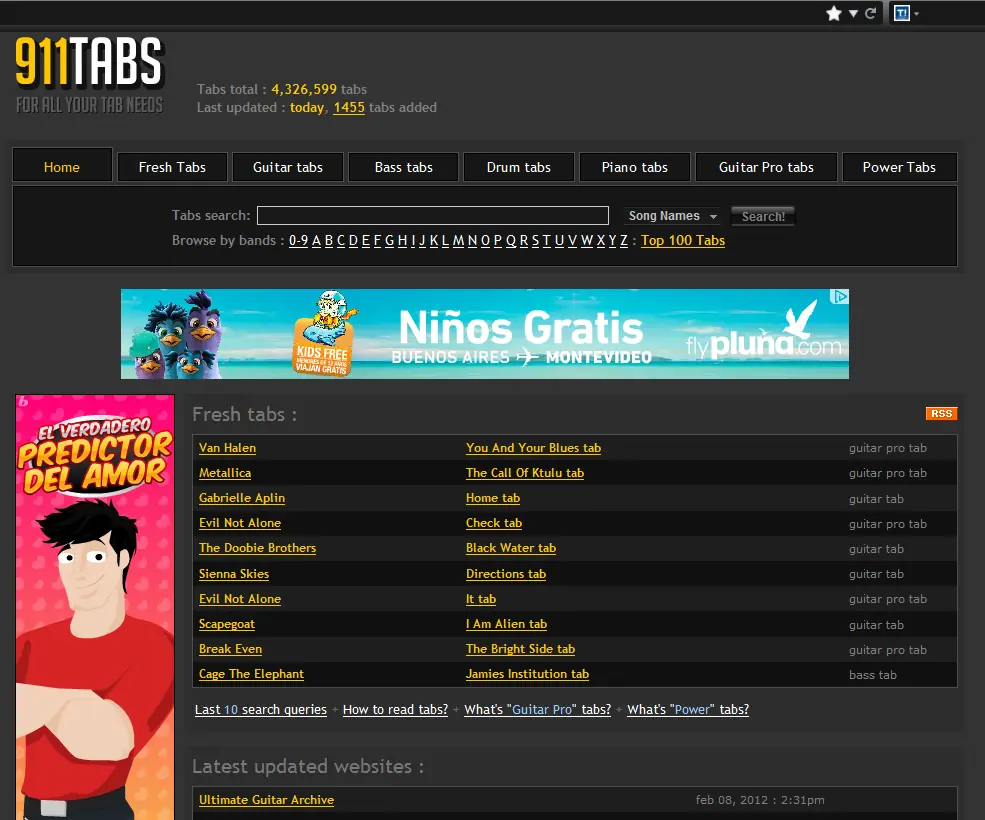Open the Break Even artist link
985x820 pixels.
click(231, 649)
